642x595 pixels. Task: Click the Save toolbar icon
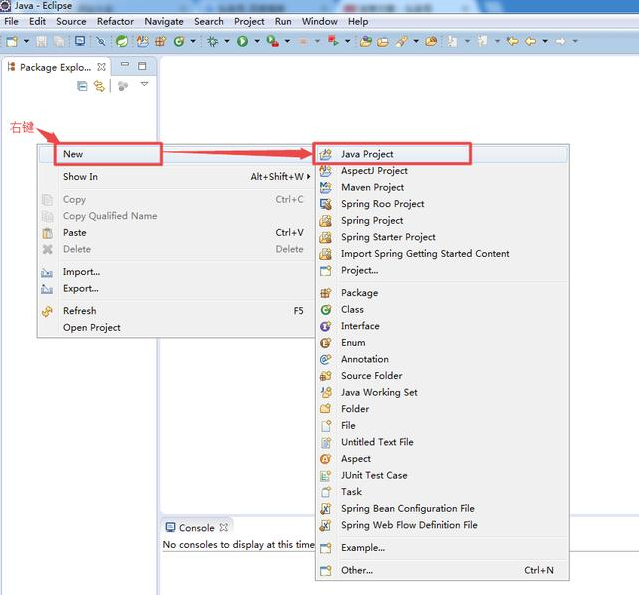pyautogui.click(x=41, y=41)
